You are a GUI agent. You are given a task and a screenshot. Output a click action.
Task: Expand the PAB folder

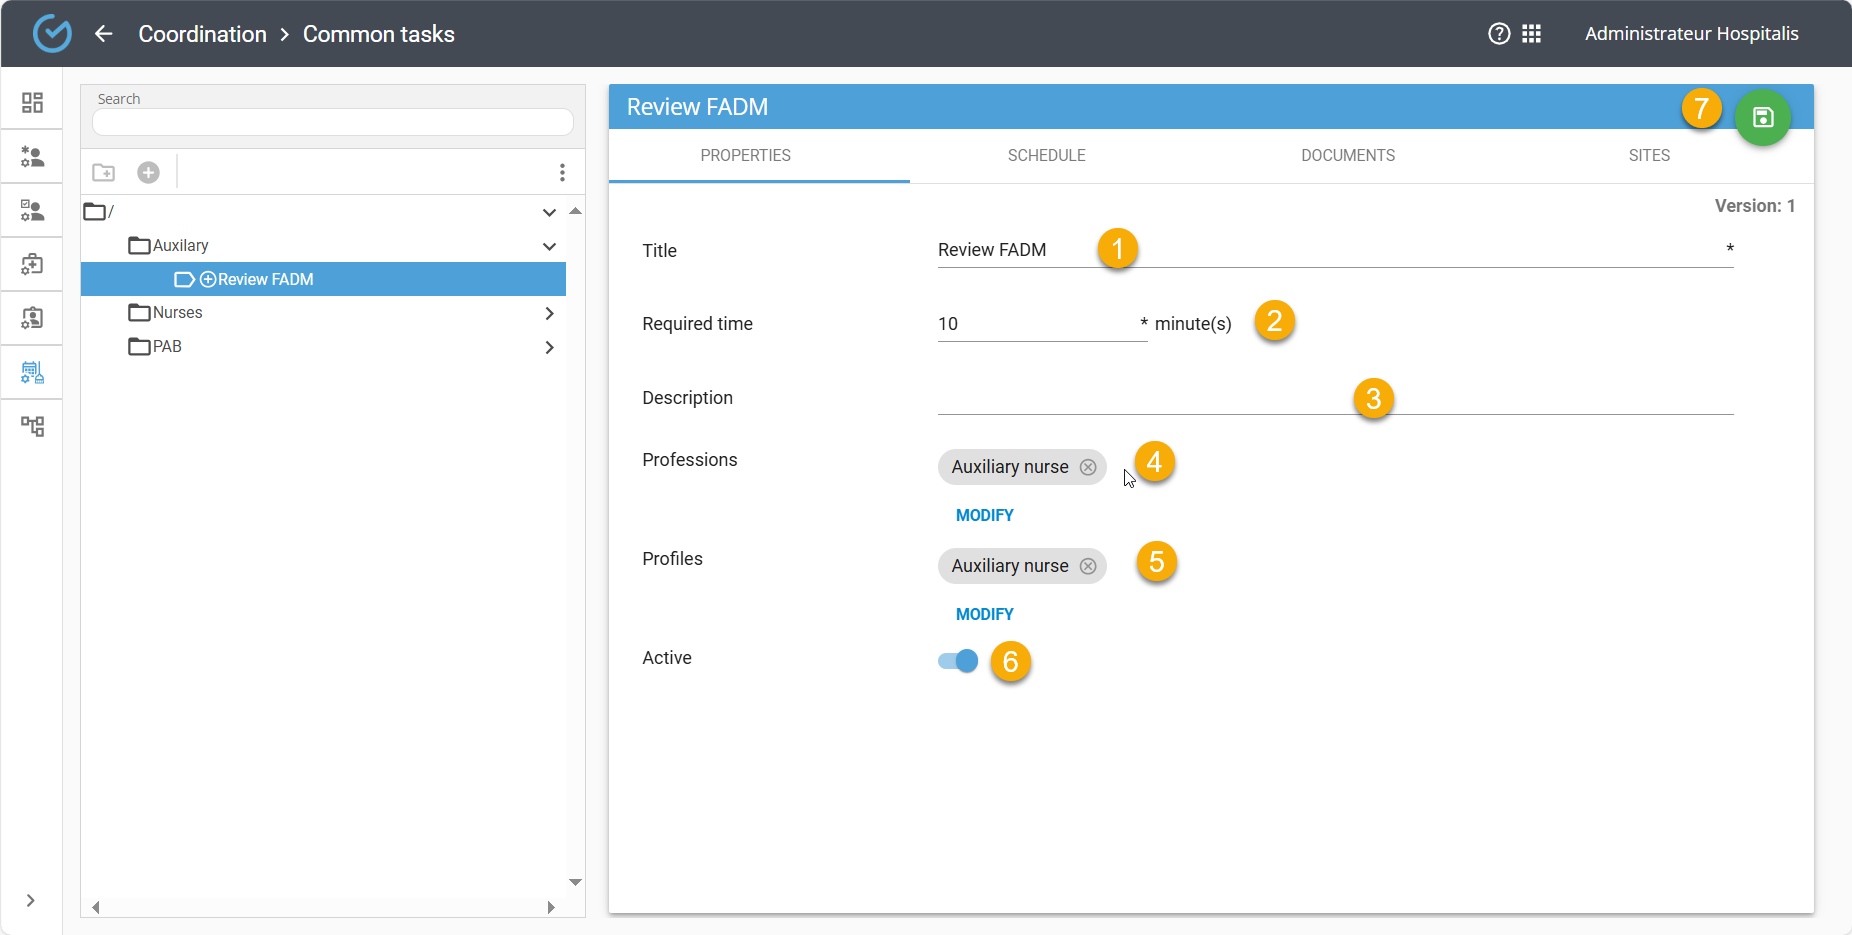click(x=549, y=347)
